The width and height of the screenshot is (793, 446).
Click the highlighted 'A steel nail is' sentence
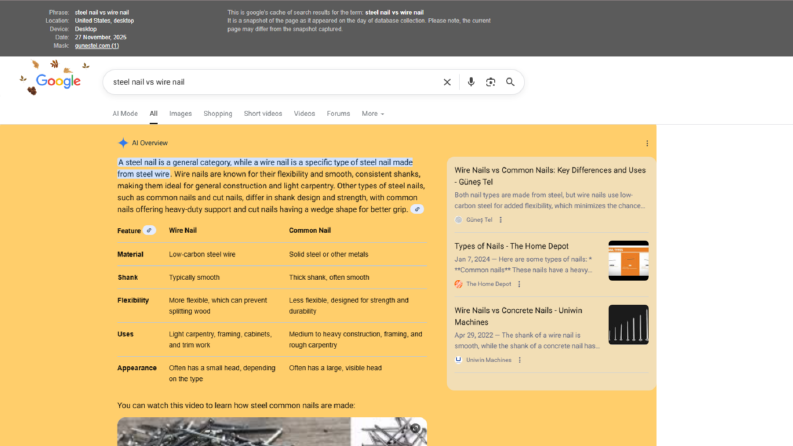tap(265, 168)
